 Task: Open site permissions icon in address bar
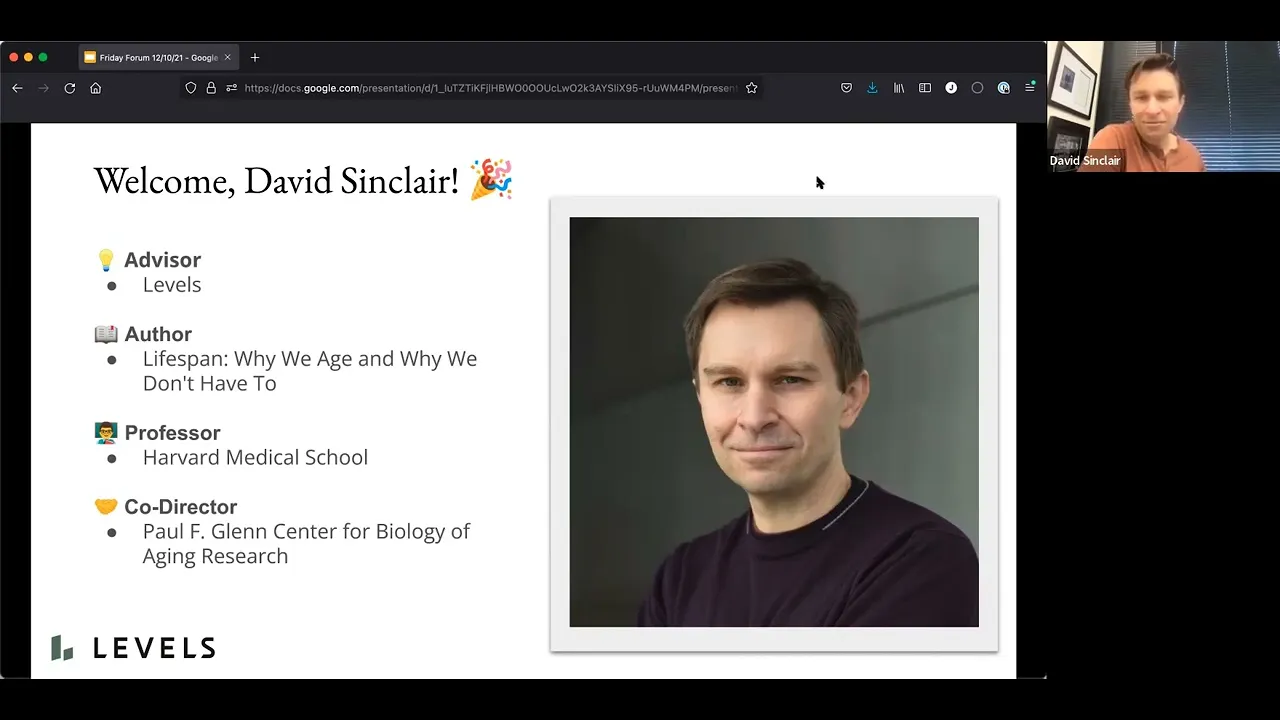[x=232, y=88]
